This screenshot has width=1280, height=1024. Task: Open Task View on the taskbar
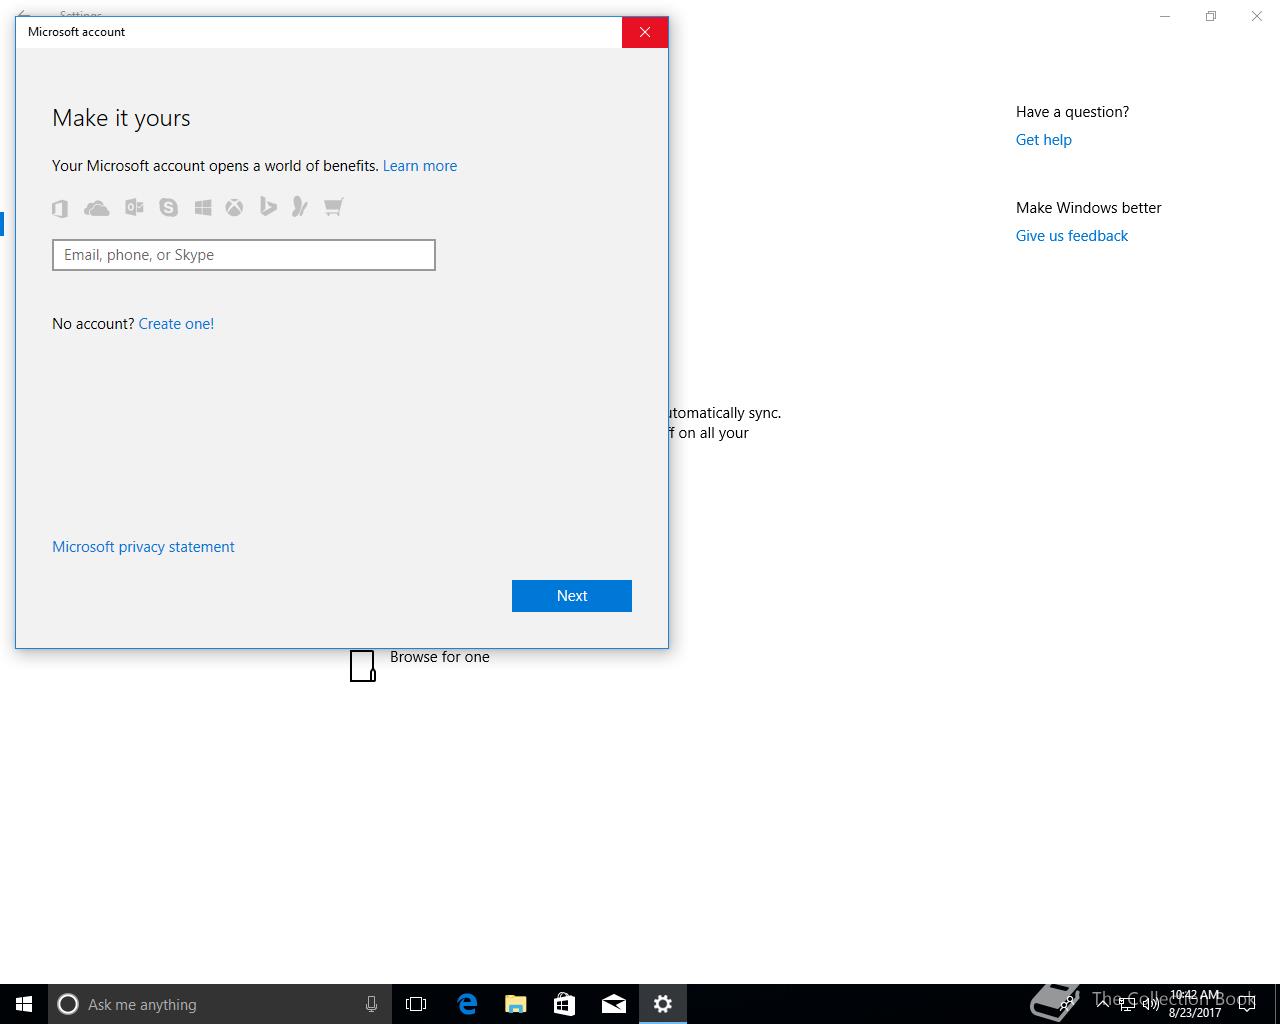(x=416, y=1004)
